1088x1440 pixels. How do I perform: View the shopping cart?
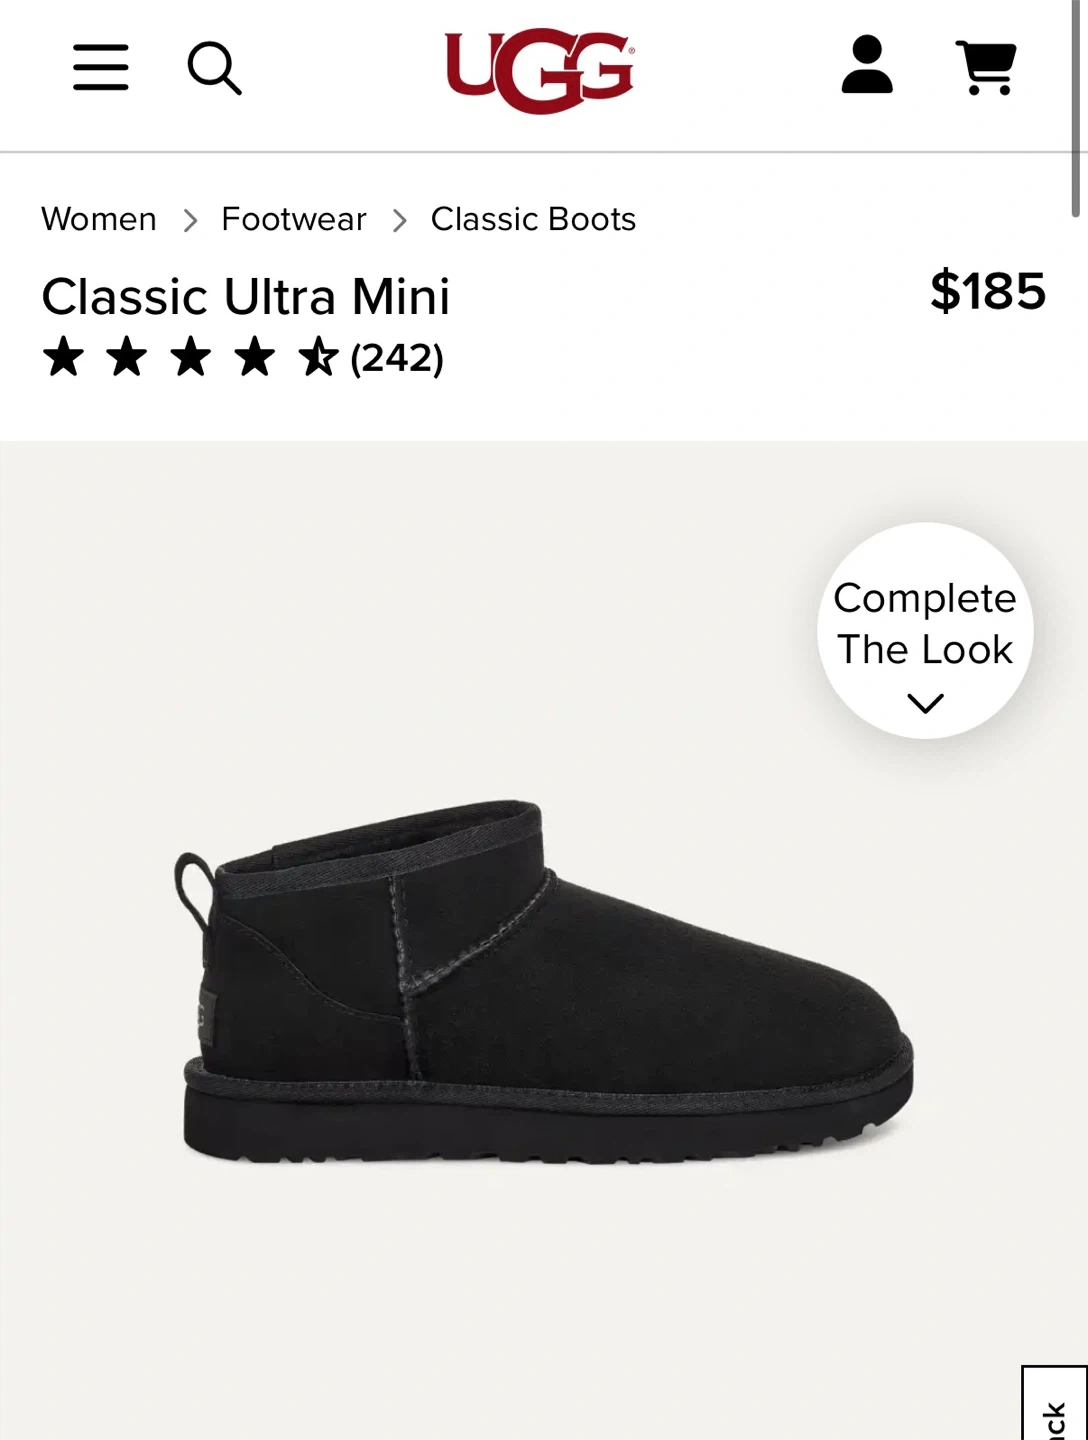[987, 67]
